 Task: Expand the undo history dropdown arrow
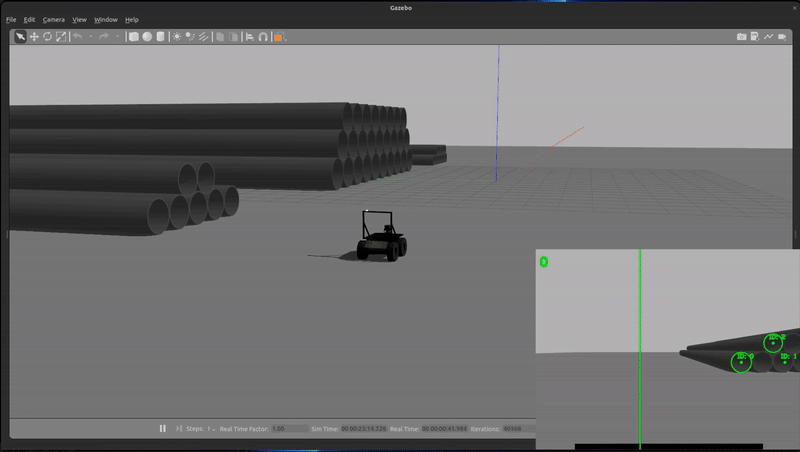click(90, 37)
